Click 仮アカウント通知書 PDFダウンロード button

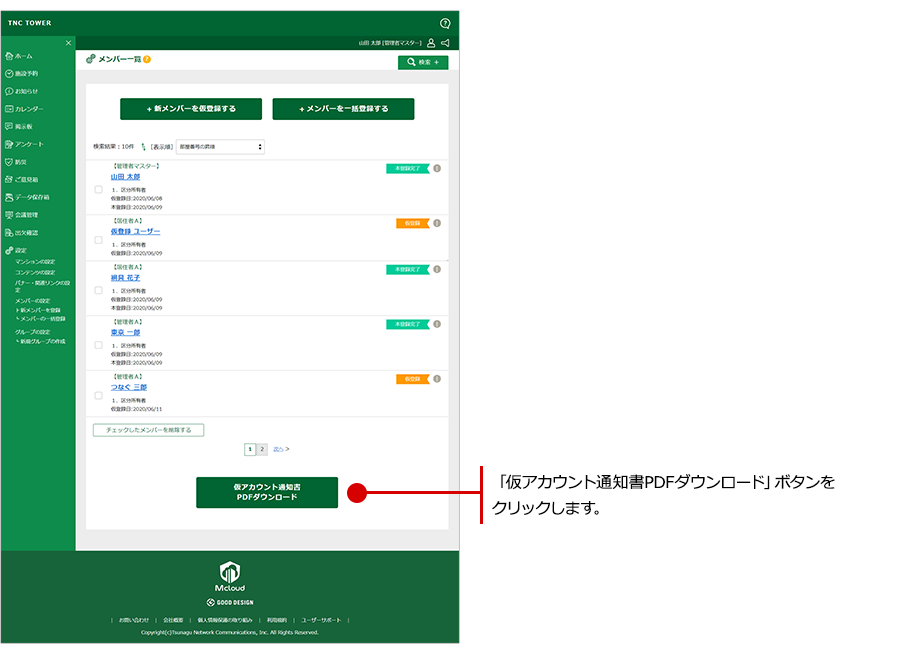click(x=267, y=492)
